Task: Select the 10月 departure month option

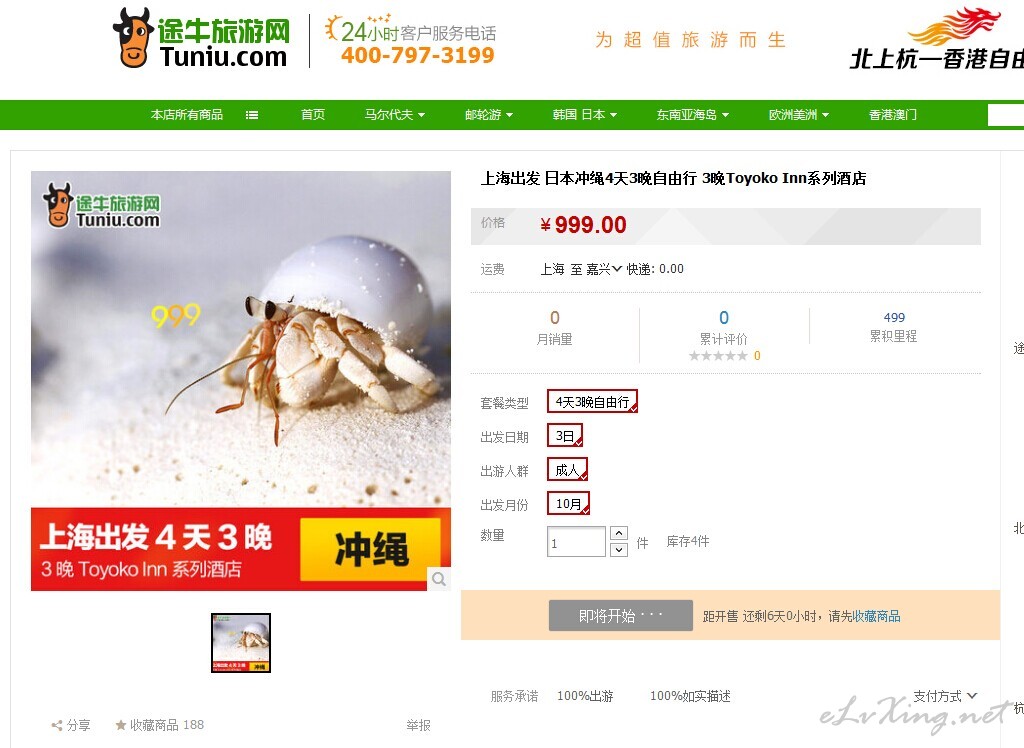Action: [568, 504]
